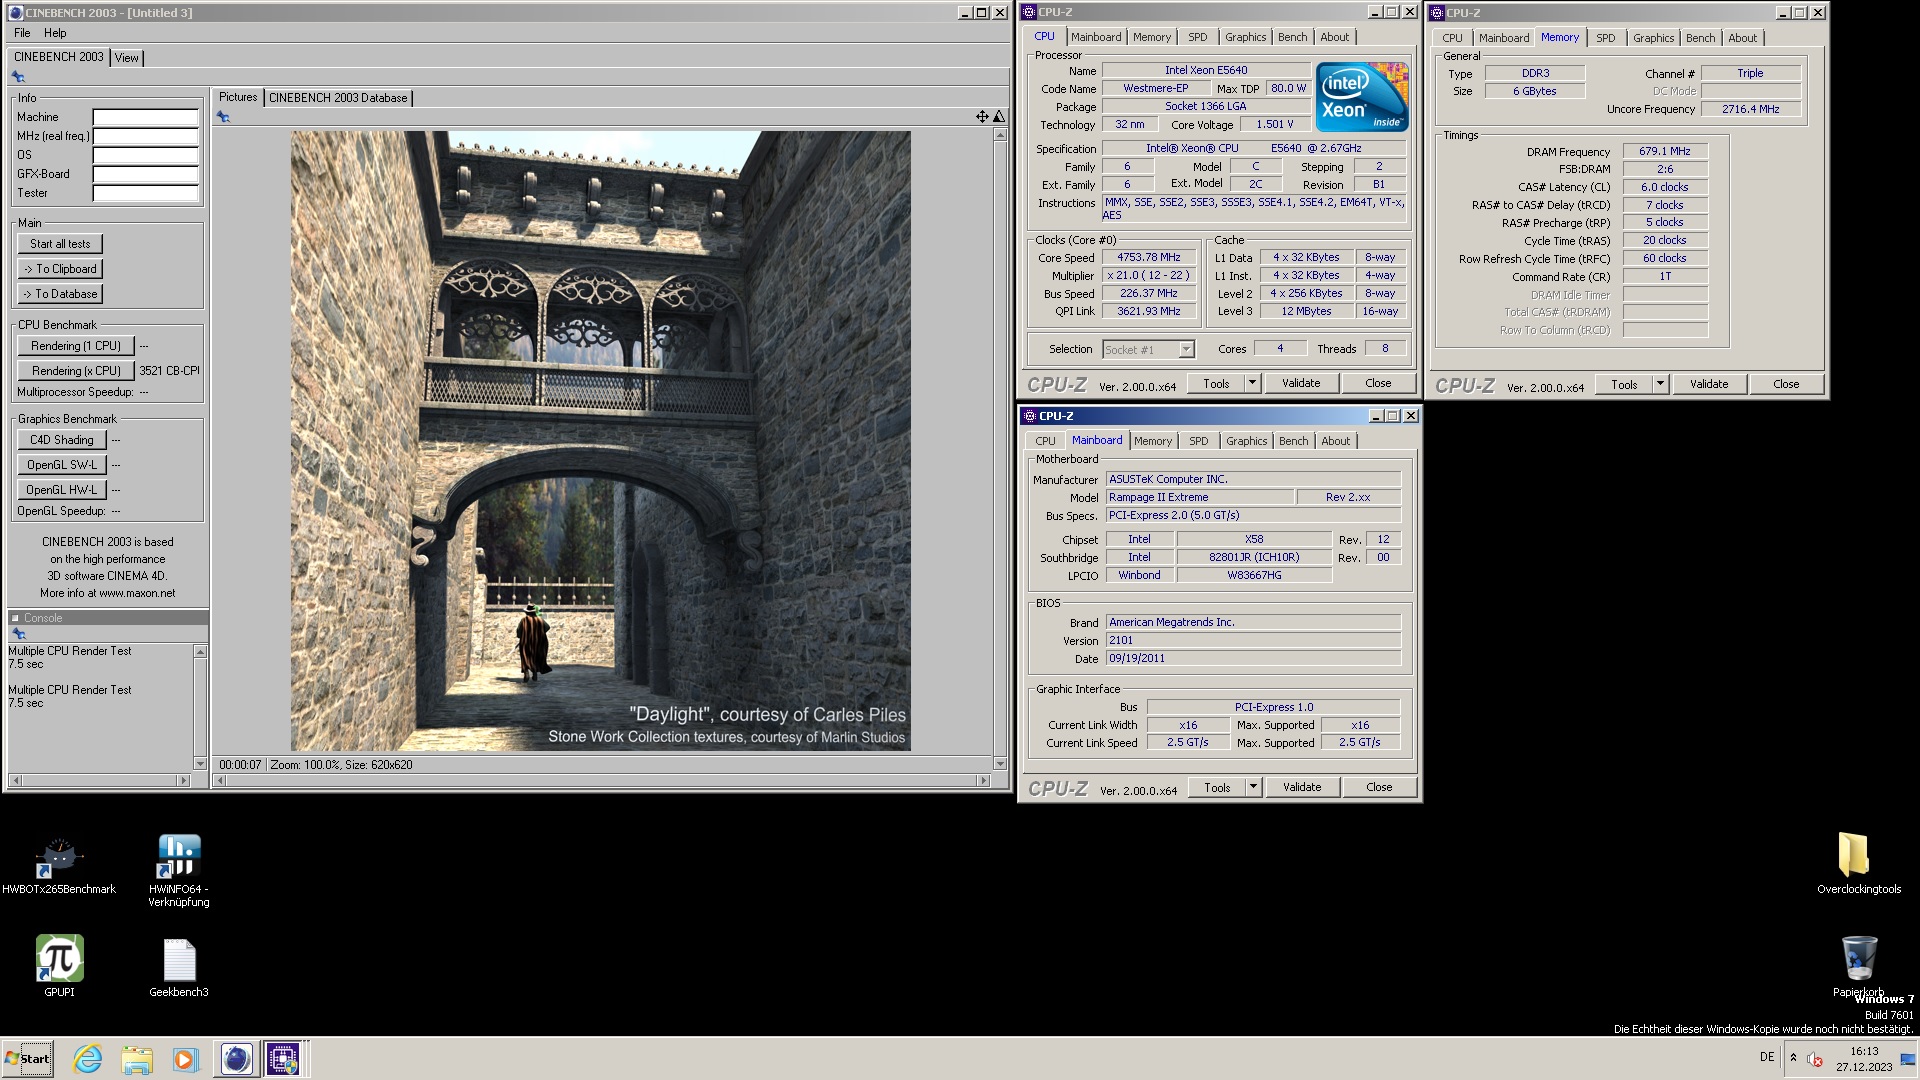Click the move arrows icon above picture
Image resolution: width=1920 pixels, height=1080 pixels.
point(982,117)
